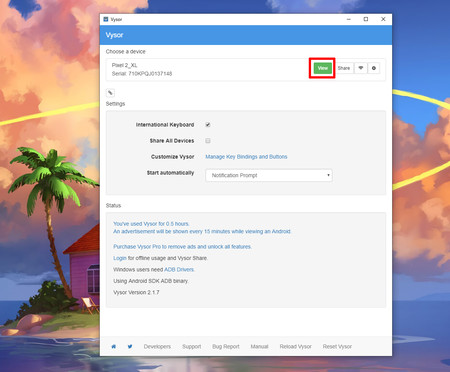Open the Developers footer link
450x372 pixels.
coord(157,347)
